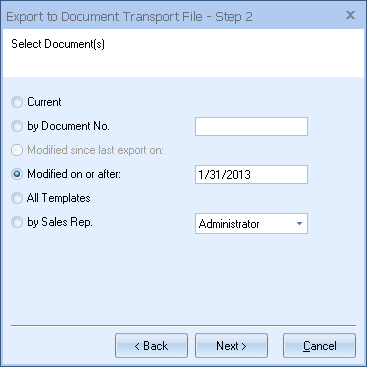This screenshot has width=367, height=367.
Task: Proceed with the Next button
Action: coord(231,346)
